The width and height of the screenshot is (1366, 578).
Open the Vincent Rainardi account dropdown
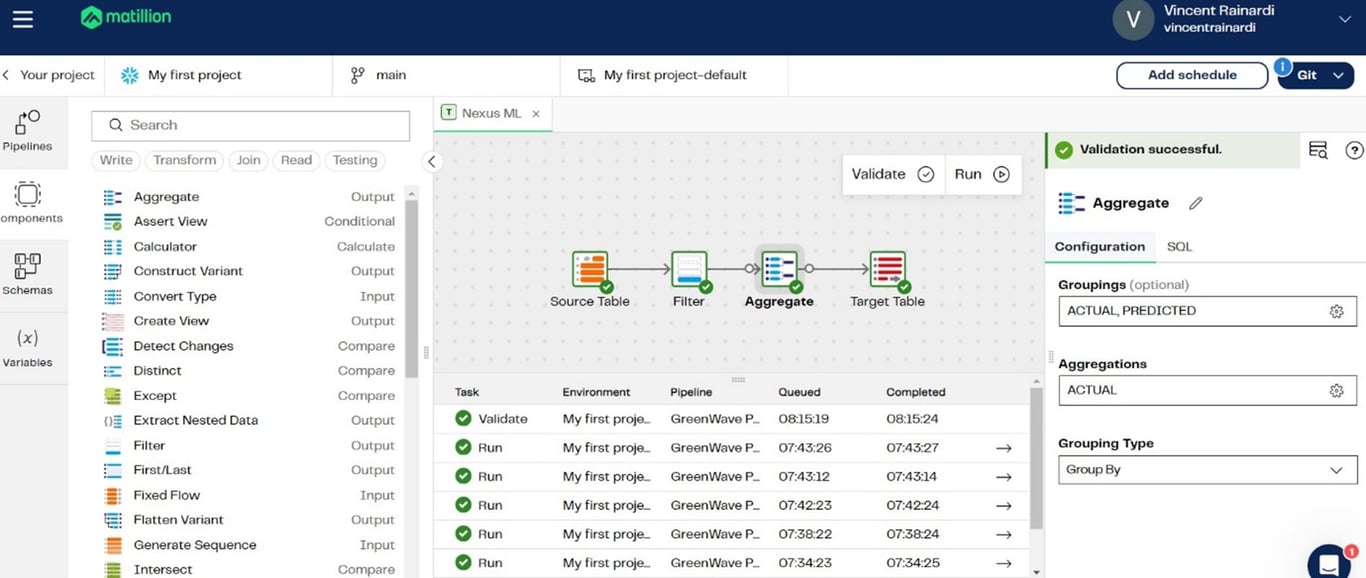point(1345,18)
